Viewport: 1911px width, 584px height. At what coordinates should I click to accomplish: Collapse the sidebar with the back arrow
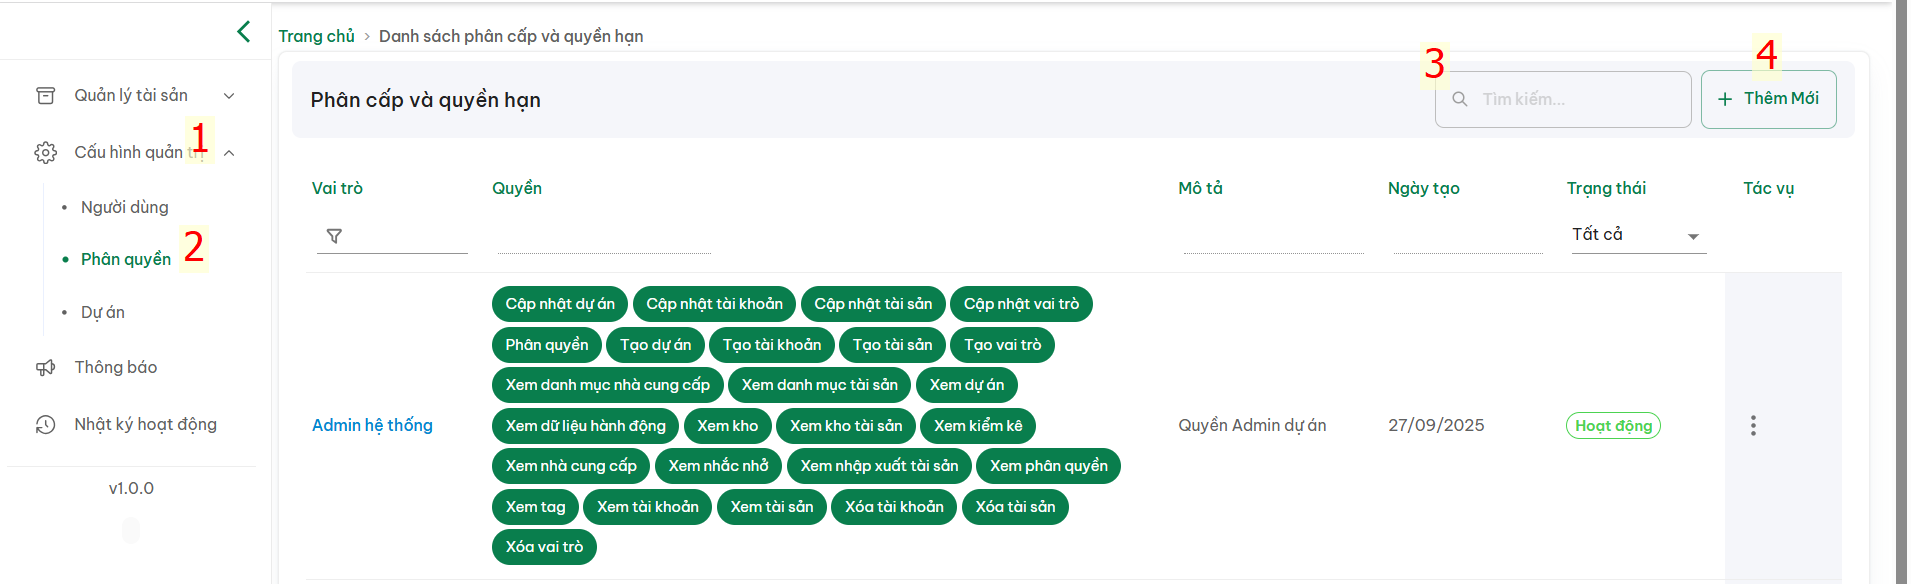[243, 32]
